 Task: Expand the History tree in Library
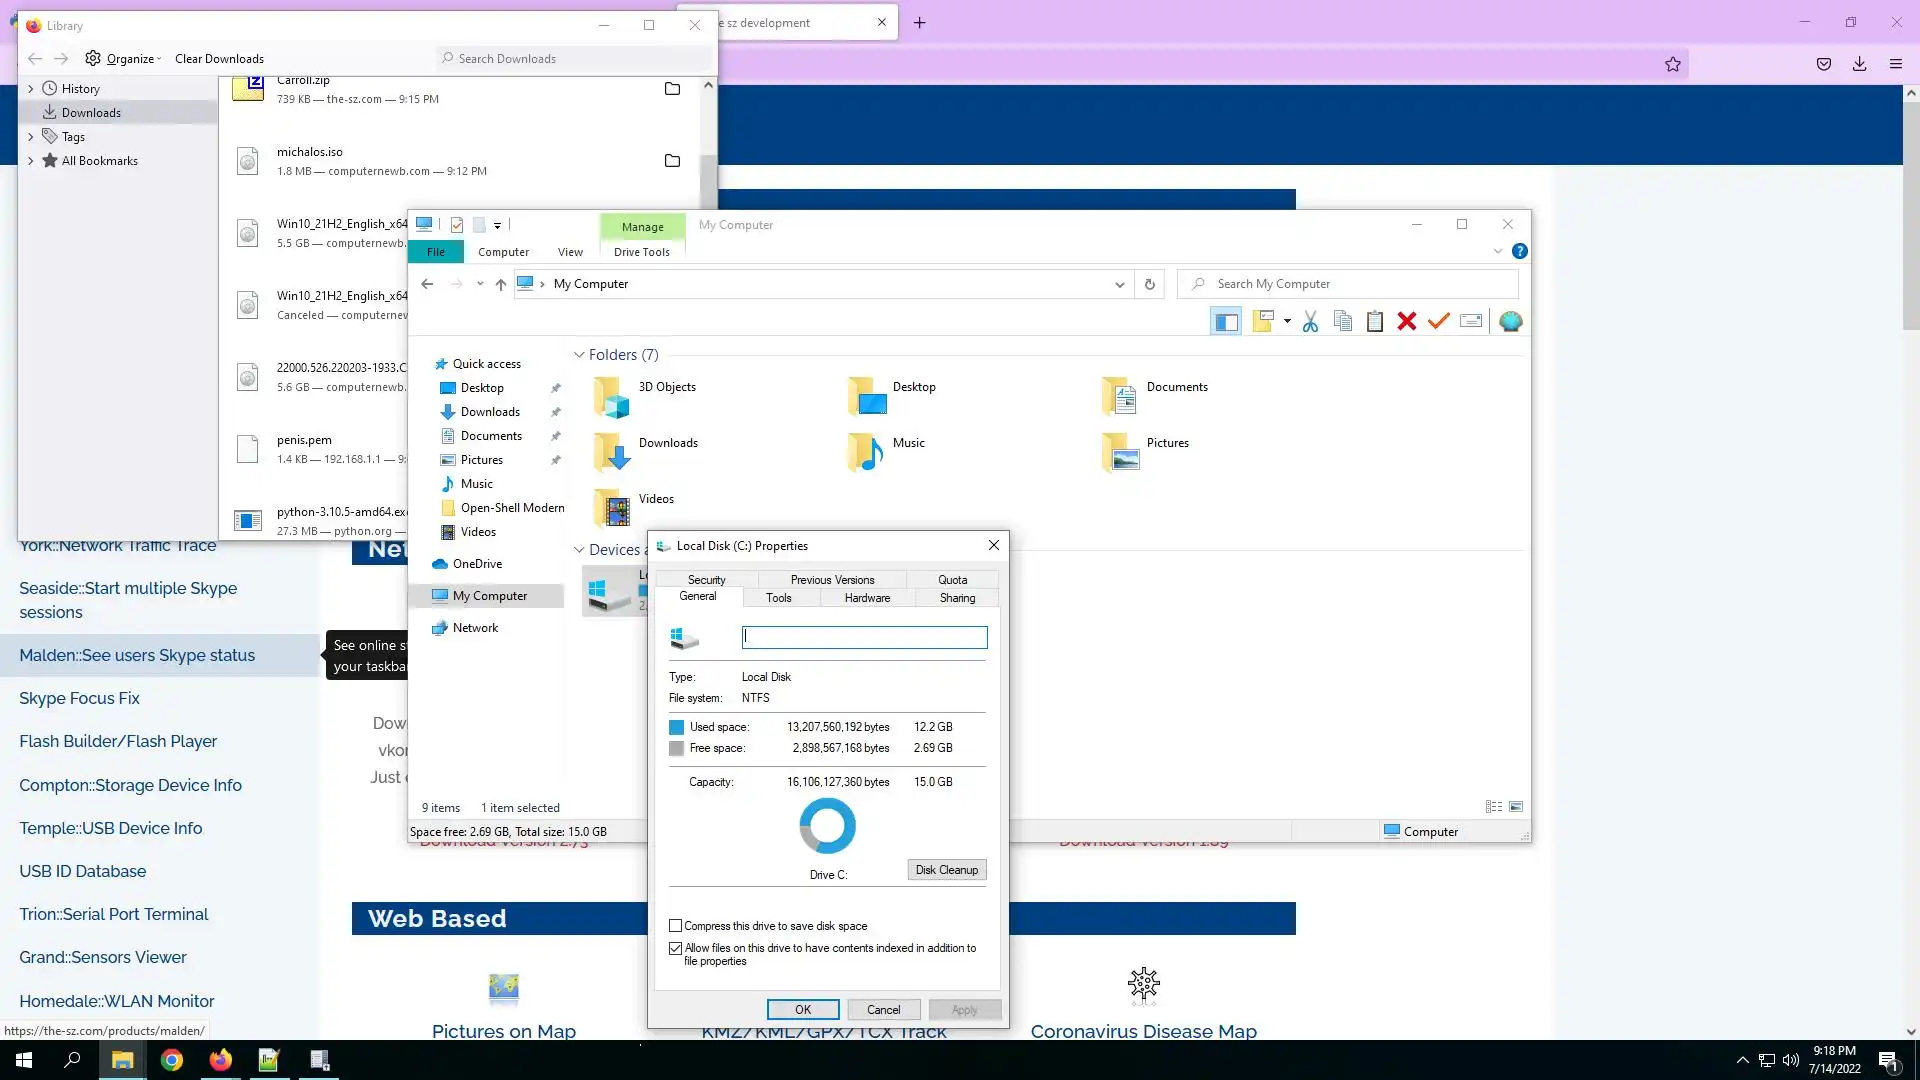[x=30, y=89]
